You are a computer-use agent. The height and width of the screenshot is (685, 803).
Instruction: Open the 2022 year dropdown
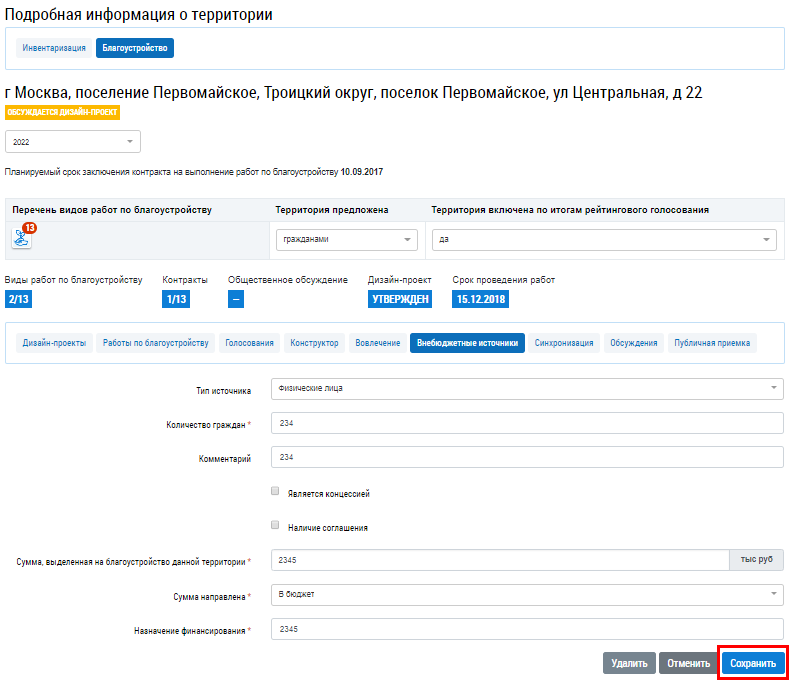pos(73,142)
